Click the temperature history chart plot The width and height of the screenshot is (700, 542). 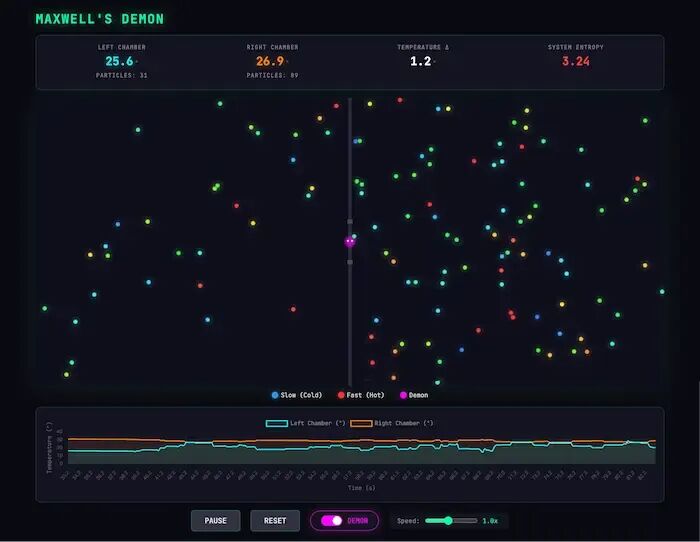(x=362, y=448)
